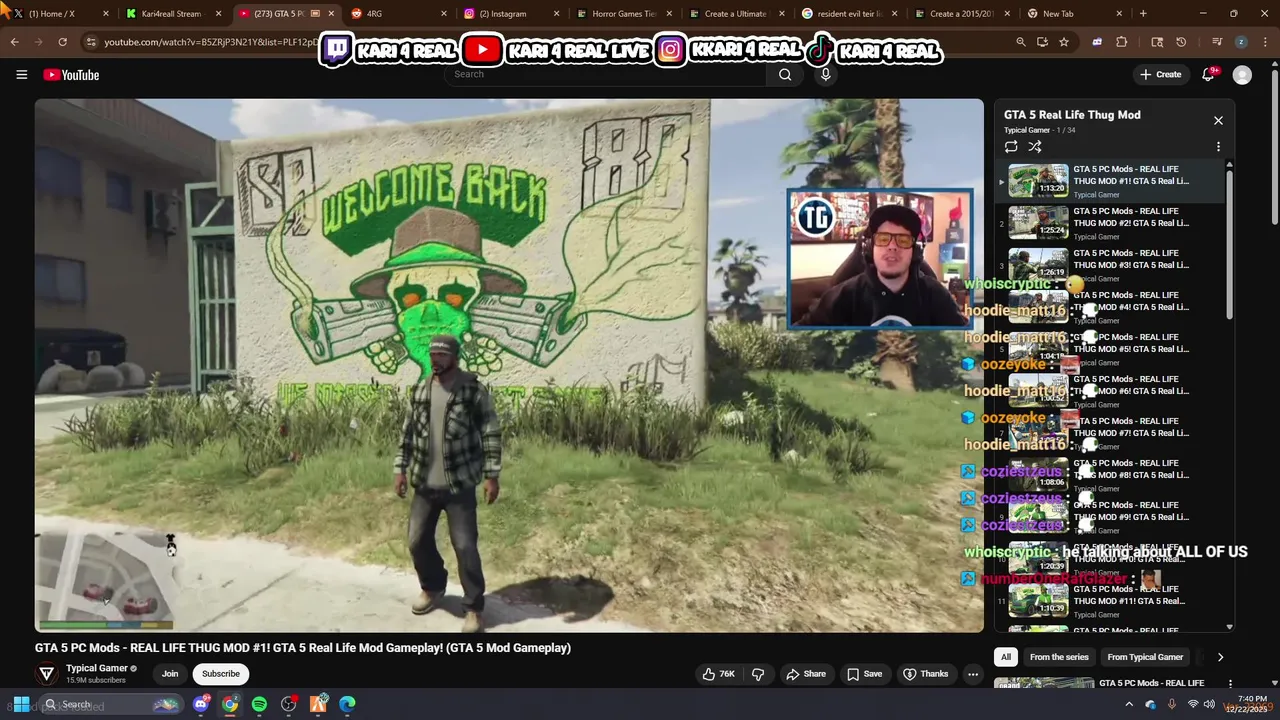
Task: Show more filter chips with arrow
Action: point(1220,657)
